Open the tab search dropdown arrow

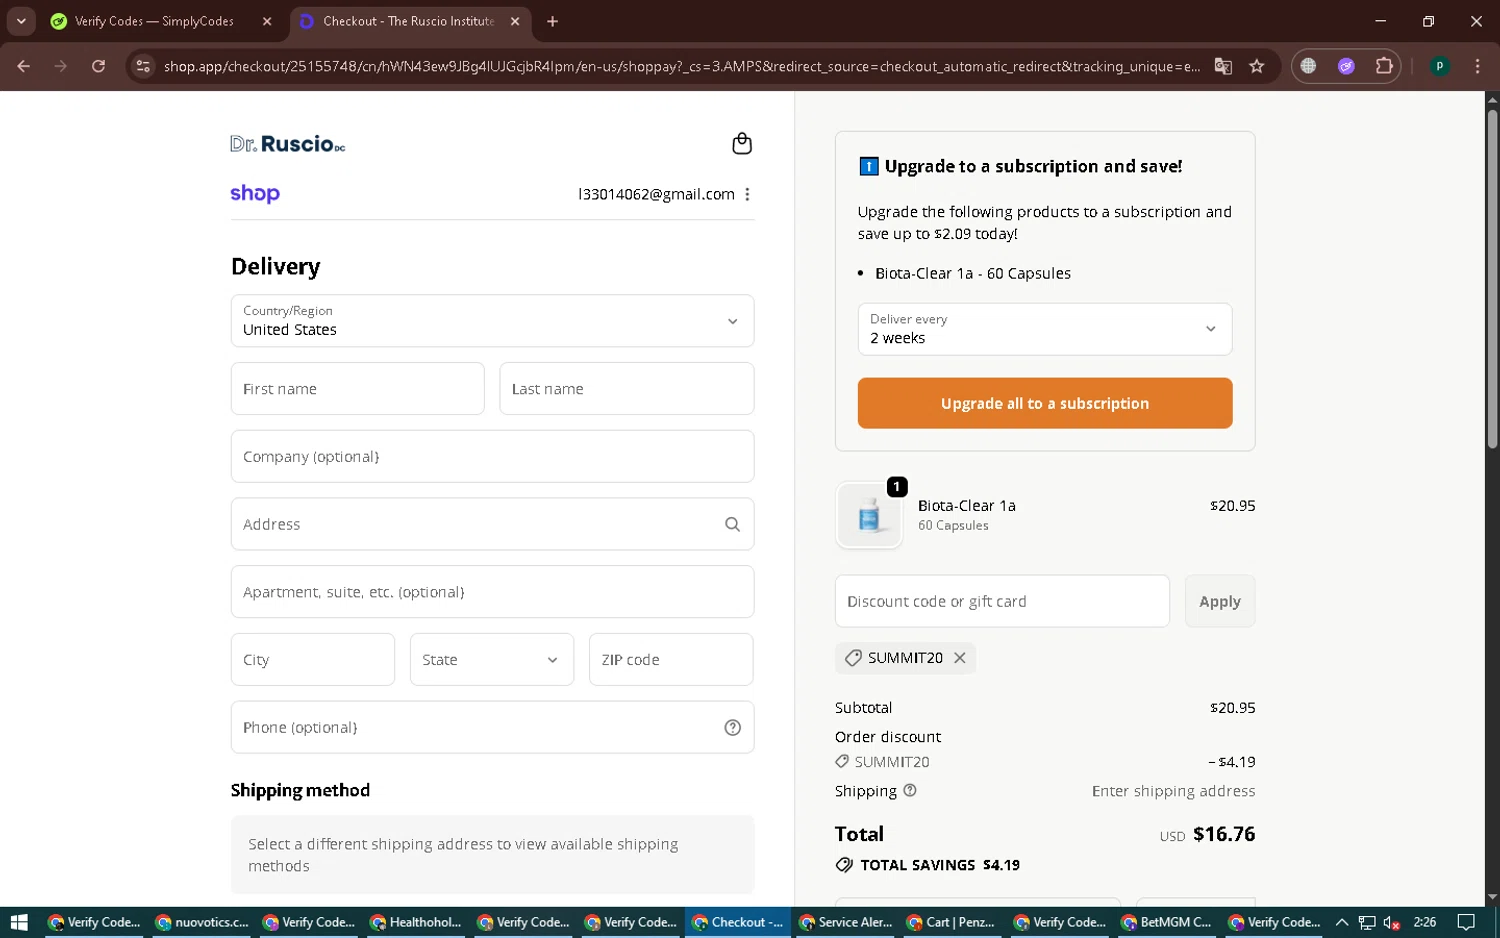[21, 21]
